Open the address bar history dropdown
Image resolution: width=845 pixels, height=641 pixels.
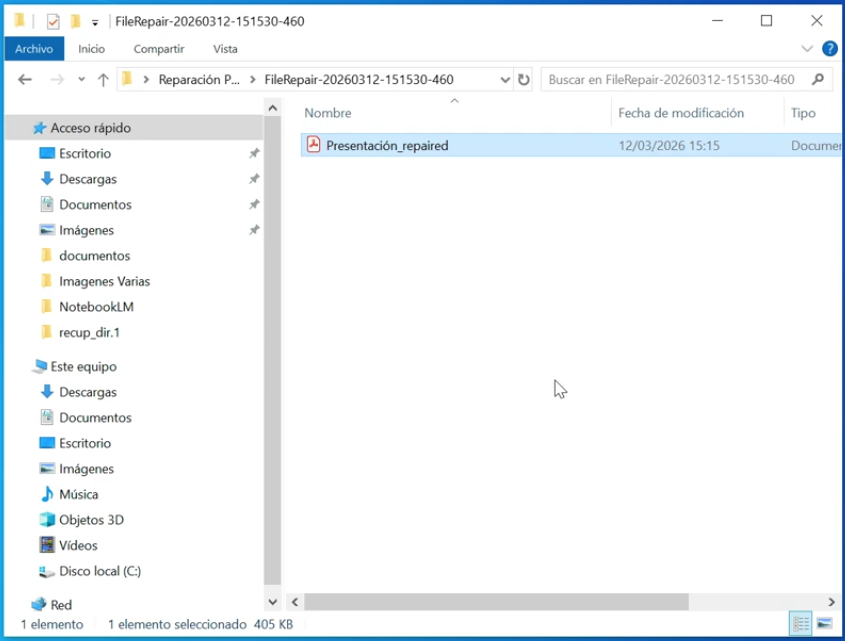click(504, 80)
